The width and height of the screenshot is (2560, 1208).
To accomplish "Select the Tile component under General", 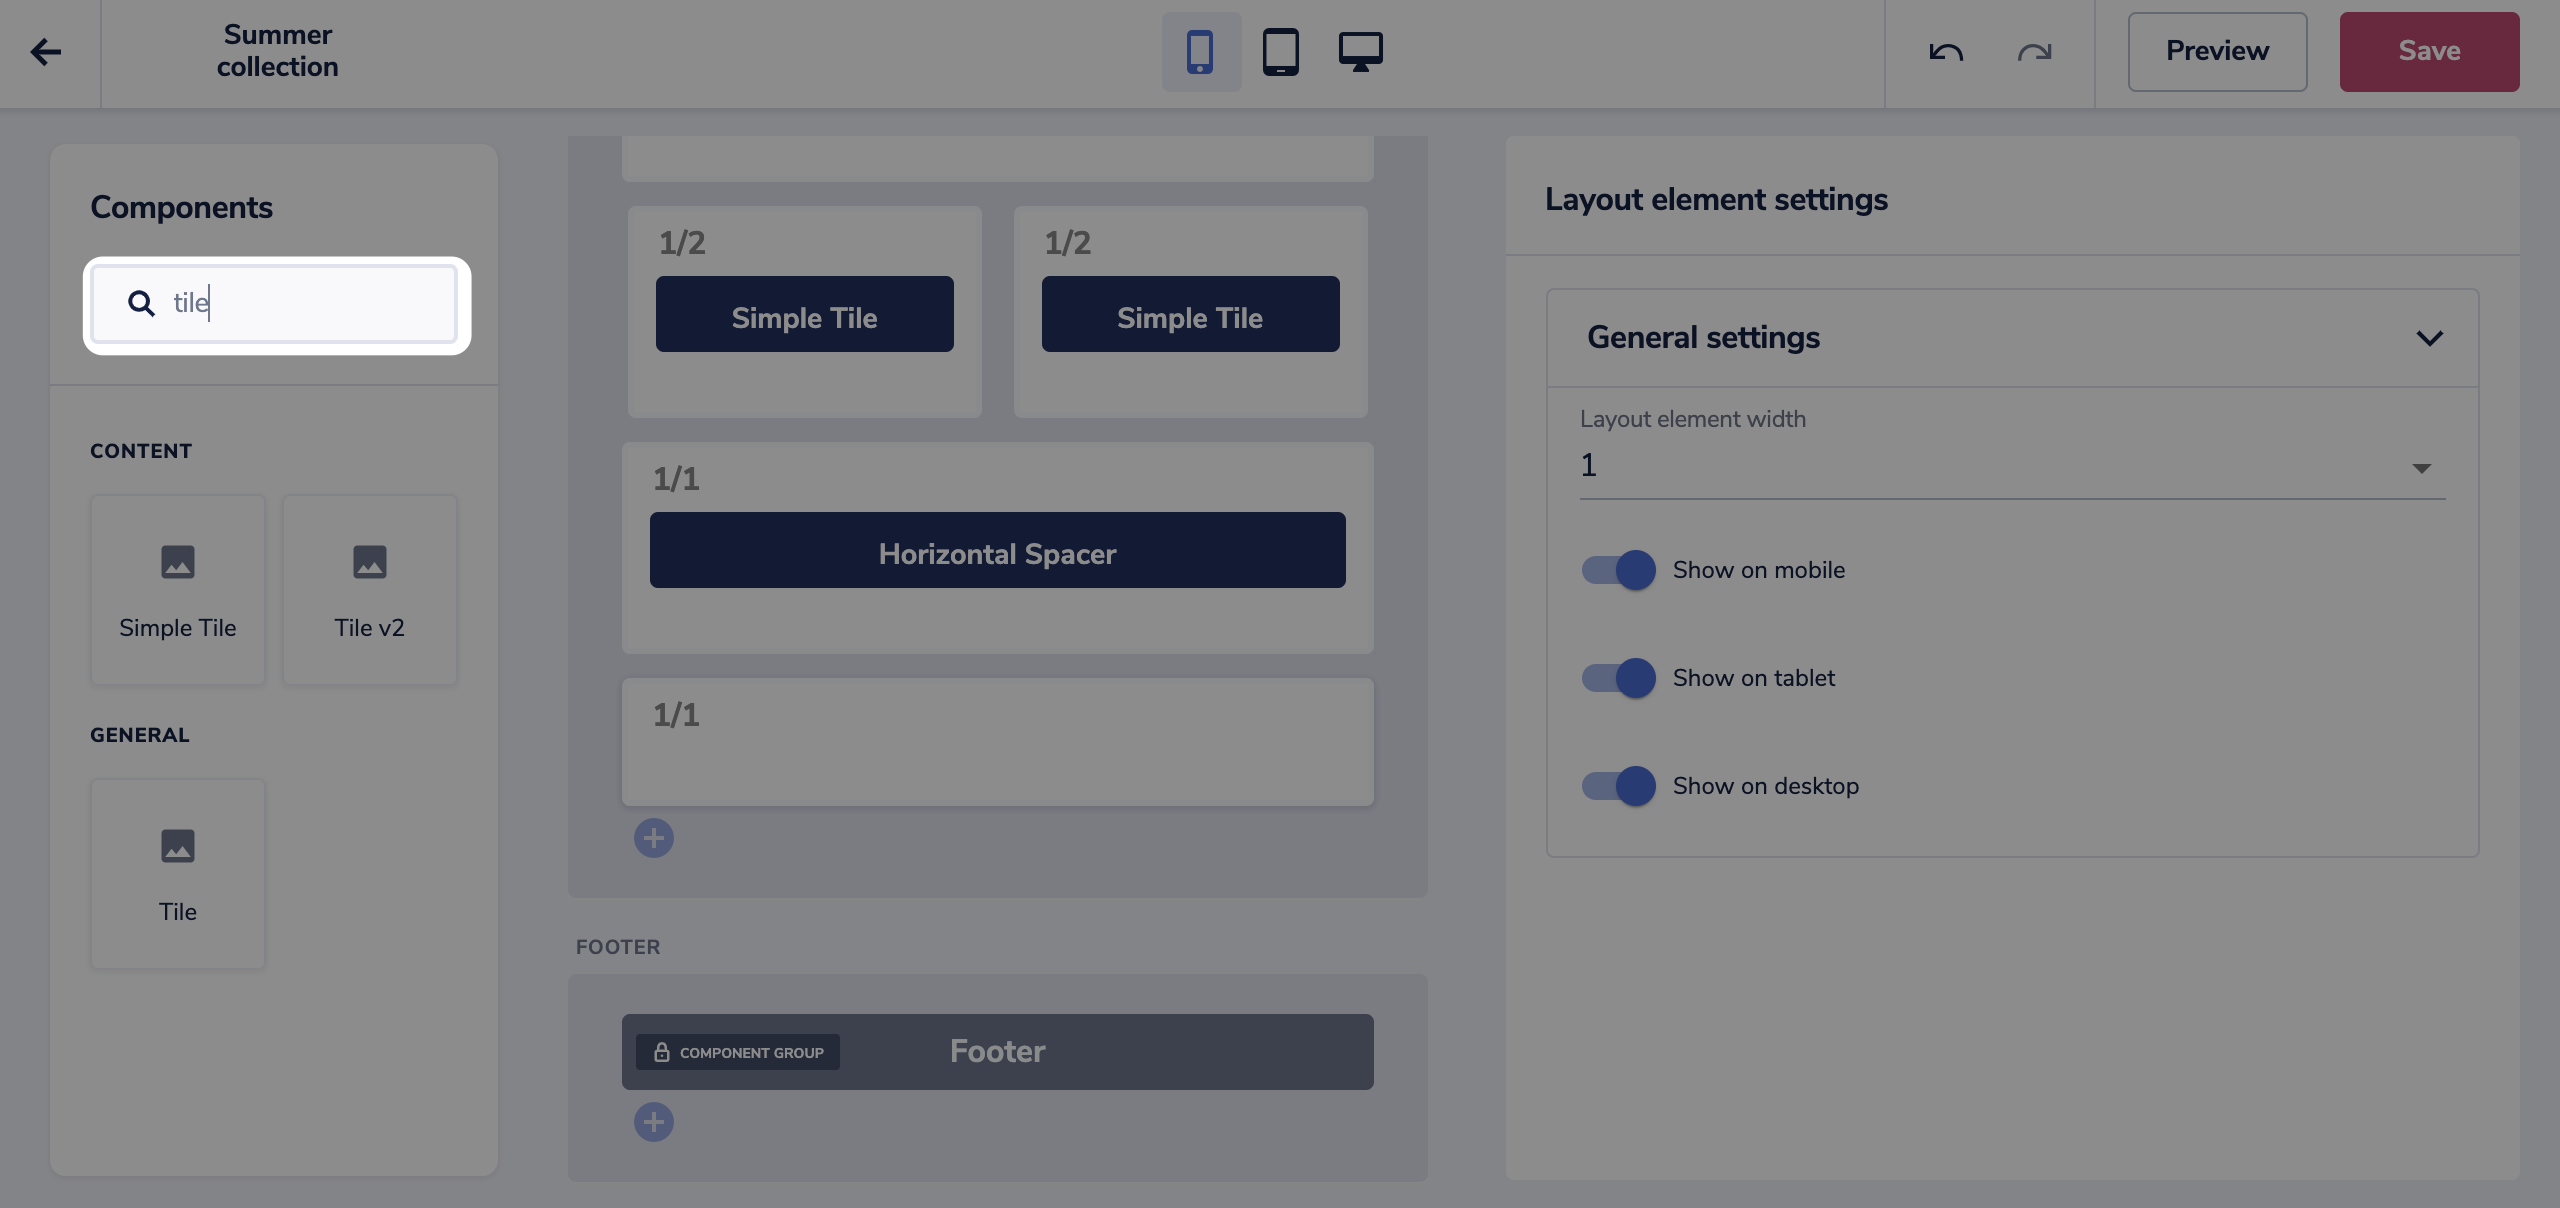I will [178, 874].
